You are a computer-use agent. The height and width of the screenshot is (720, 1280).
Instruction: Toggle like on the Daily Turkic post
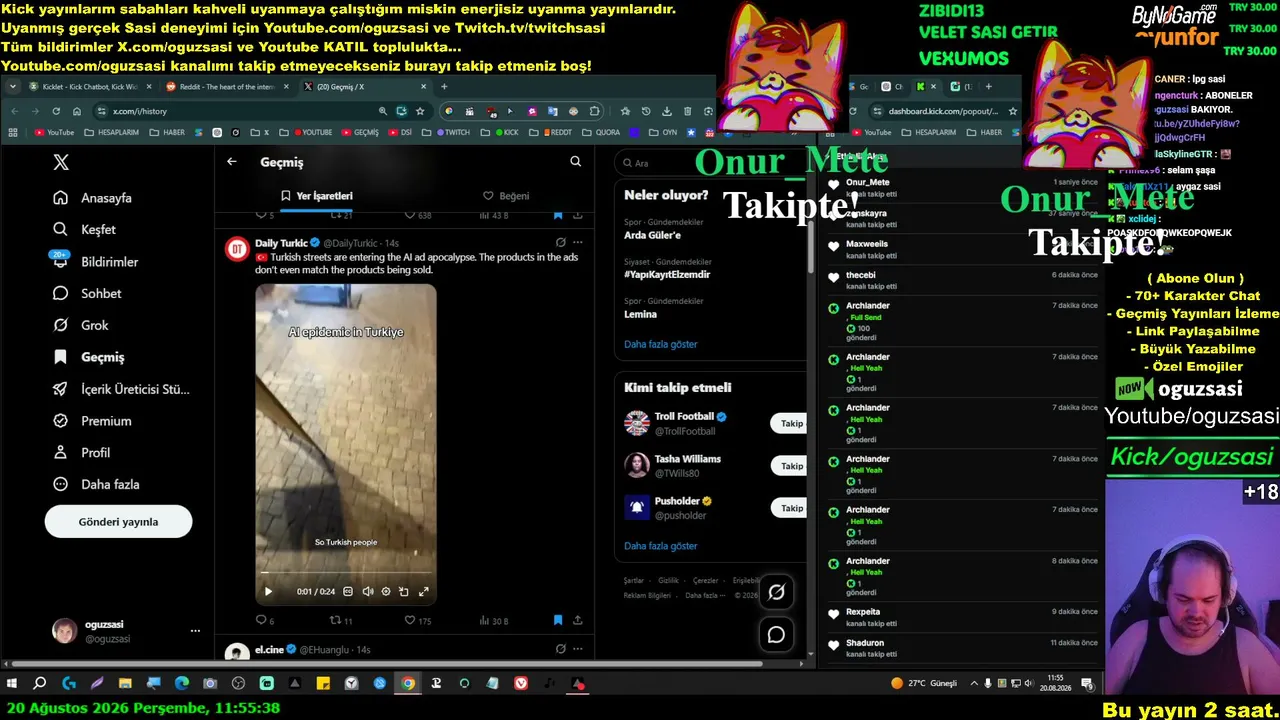(417, 621)
